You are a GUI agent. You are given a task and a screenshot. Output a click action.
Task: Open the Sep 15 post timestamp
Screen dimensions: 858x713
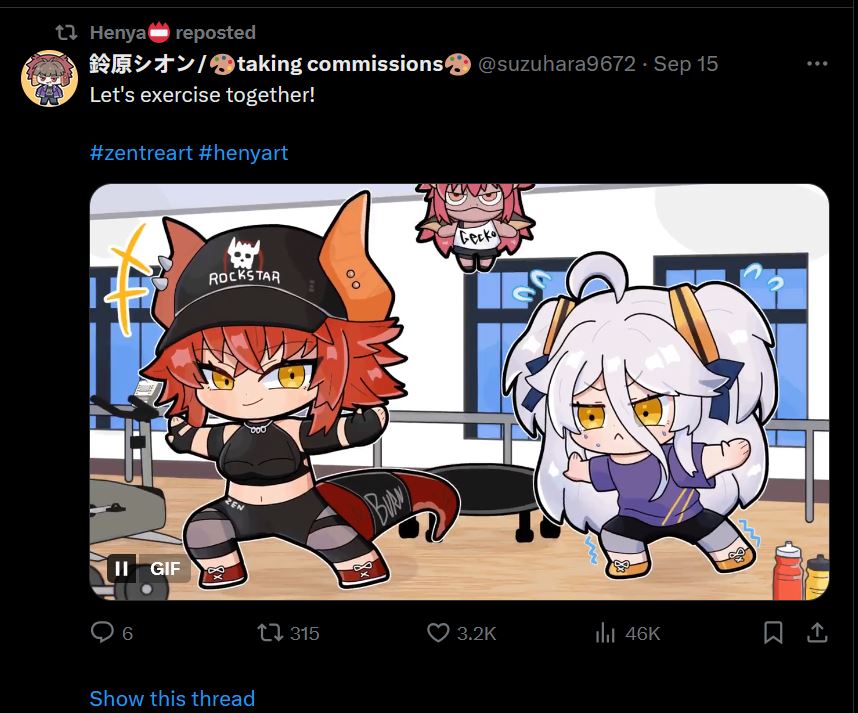[x=686, y=64]
